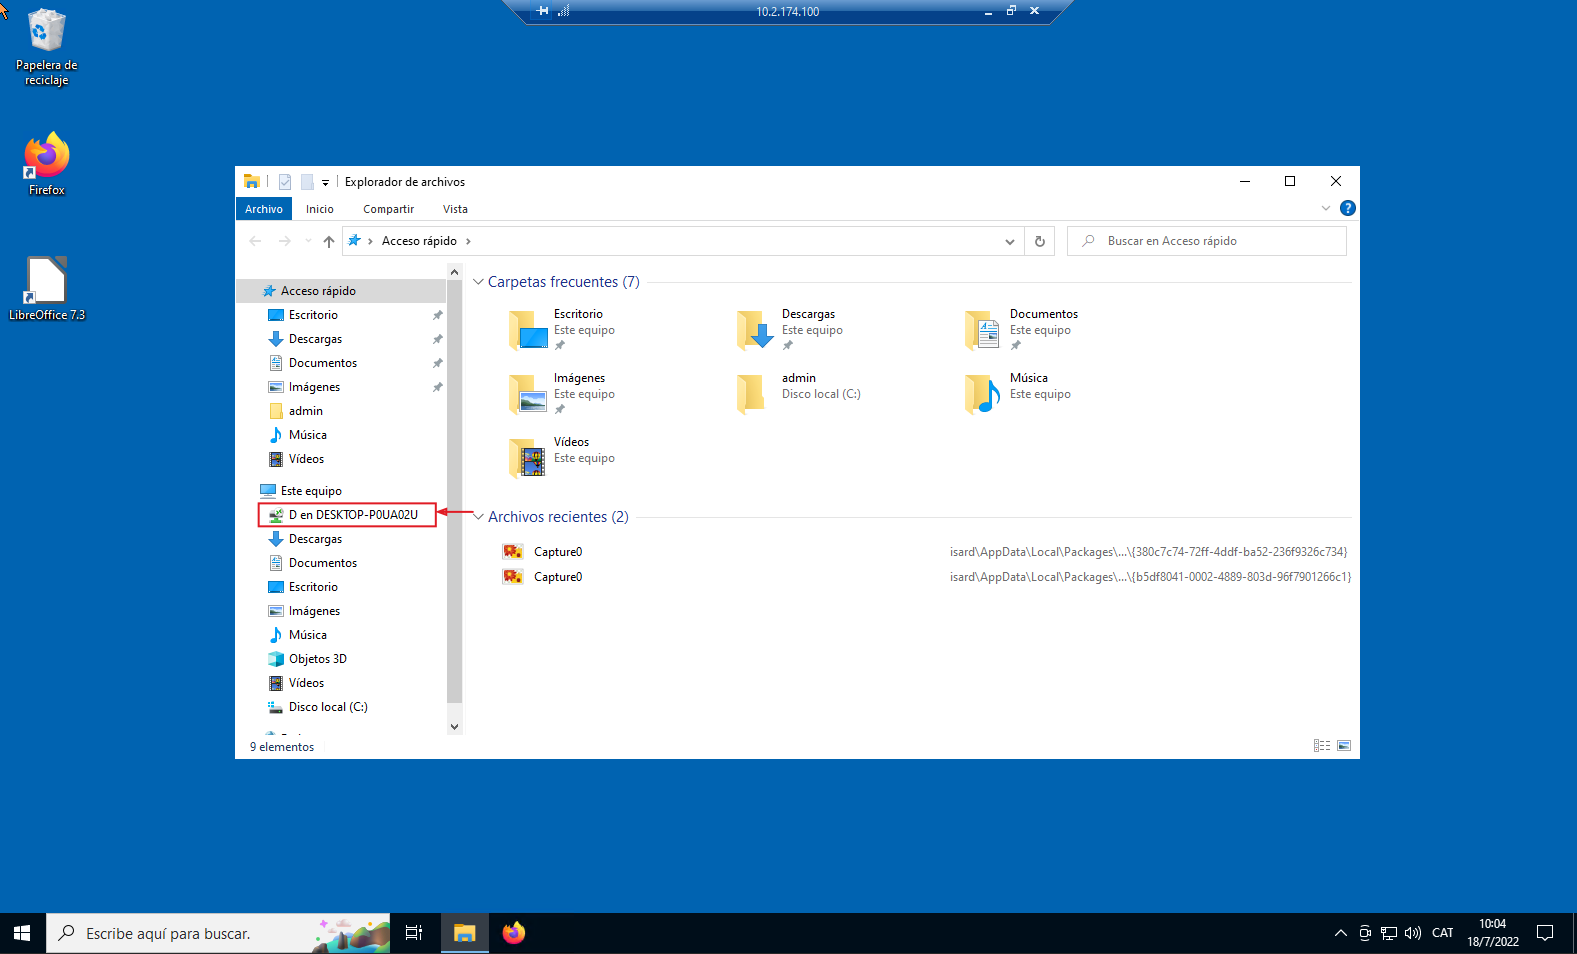The width and height of the screenshot is (1577, 954).
Task: Click the refresh button beside address bar
Action: [x=1040, y=241]
